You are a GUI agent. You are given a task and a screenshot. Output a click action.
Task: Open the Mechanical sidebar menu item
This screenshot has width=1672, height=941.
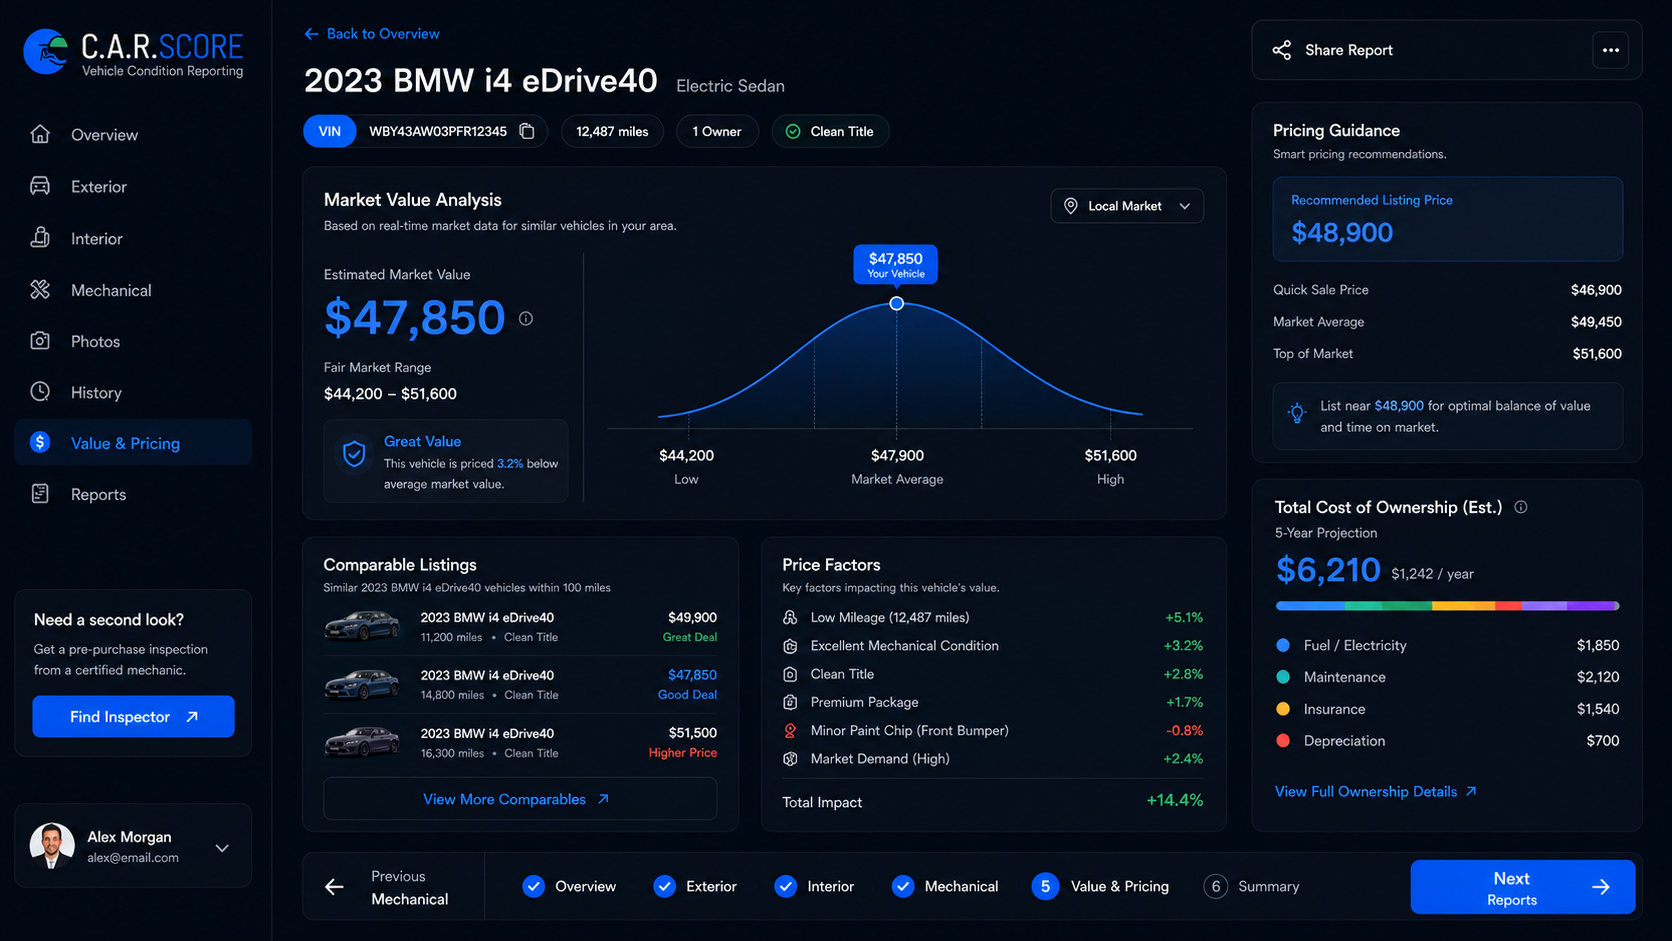[133, 290]
